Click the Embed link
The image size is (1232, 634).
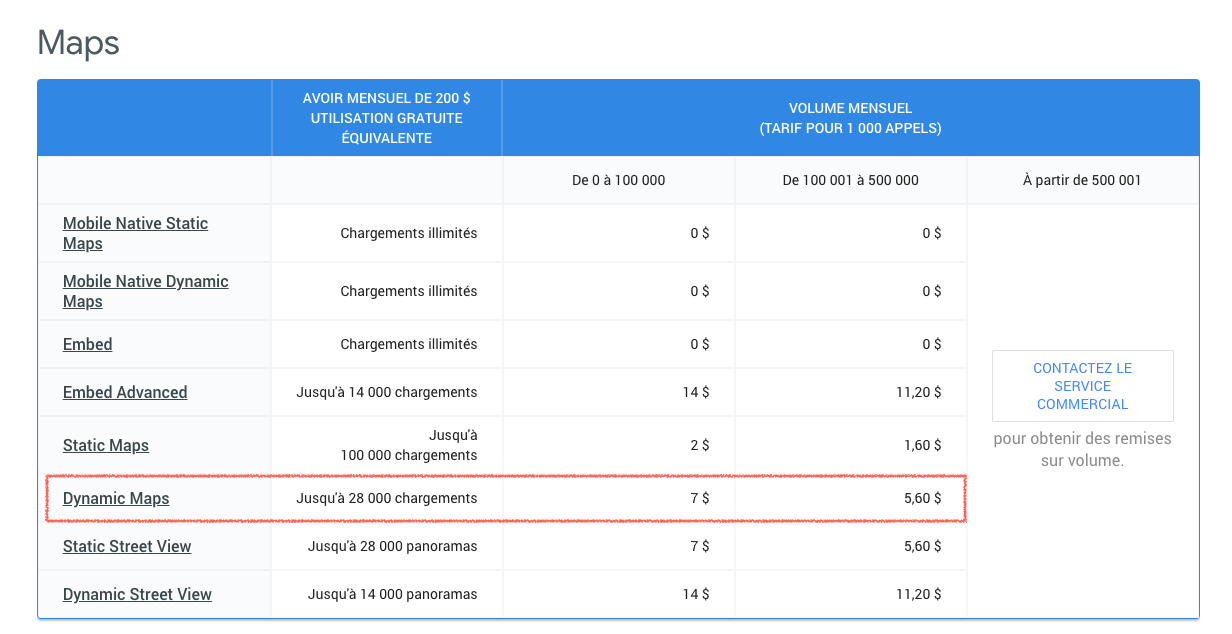tap(88, 344)
